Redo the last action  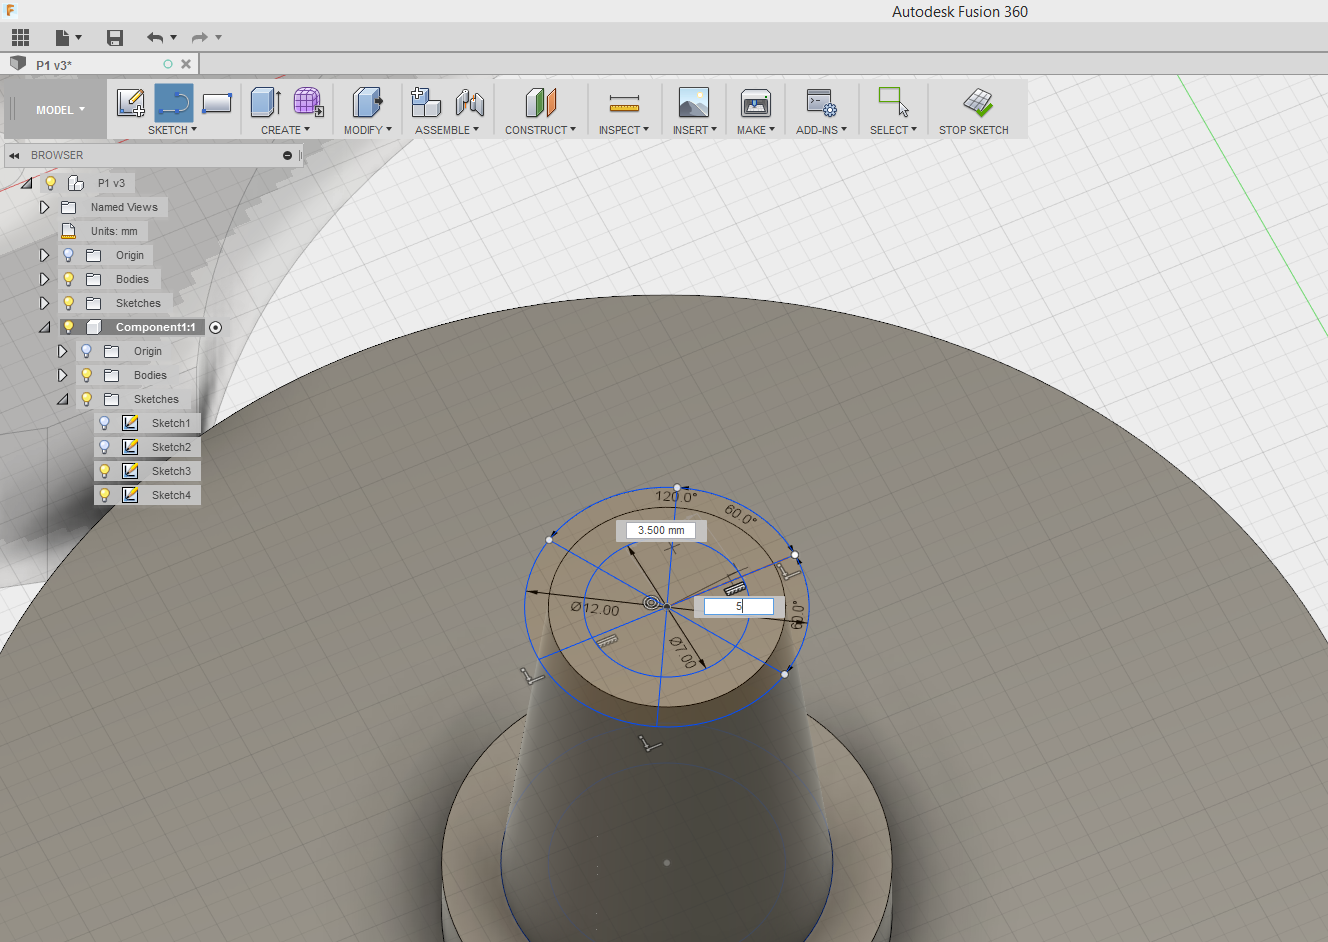[x=200, y=37]
